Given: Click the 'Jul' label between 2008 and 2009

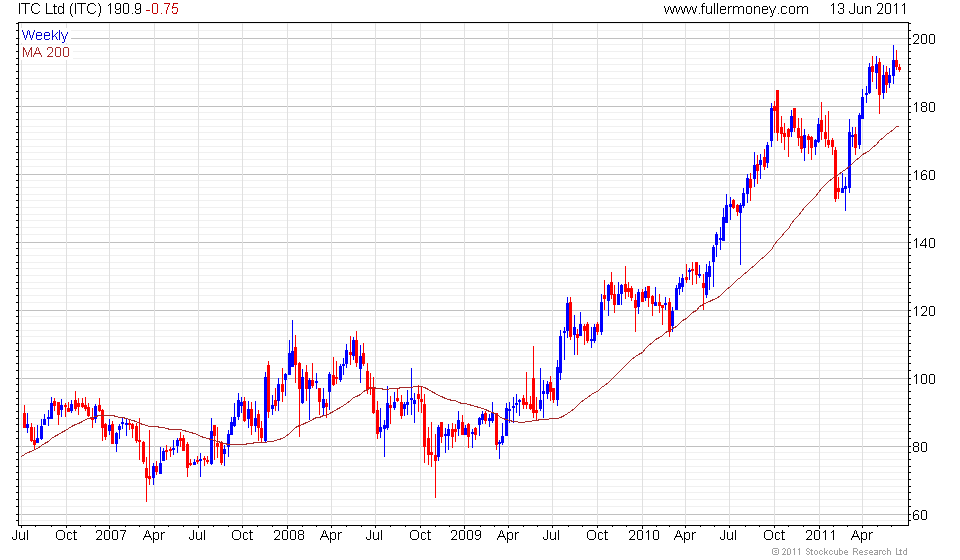Looking at the screenshot, I should [x=374, y=535].
